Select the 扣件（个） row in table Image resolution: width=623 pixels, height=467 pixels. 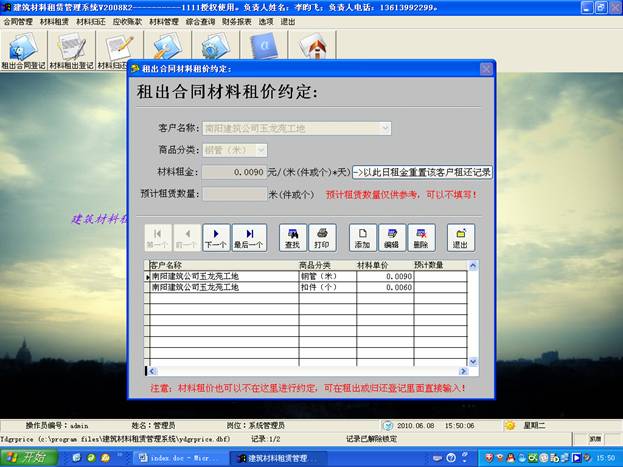coord(300,287)
